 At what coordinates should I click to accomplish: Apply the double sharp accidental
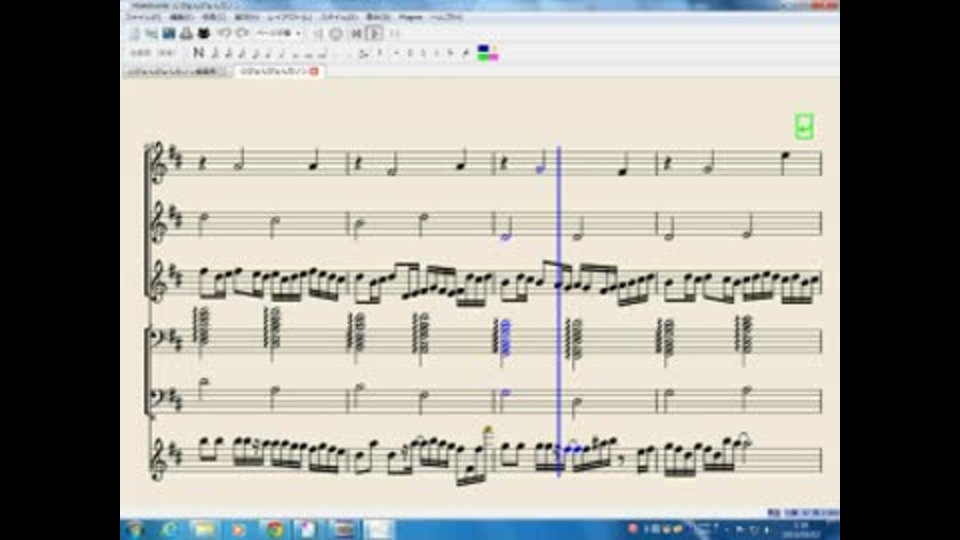396,53
